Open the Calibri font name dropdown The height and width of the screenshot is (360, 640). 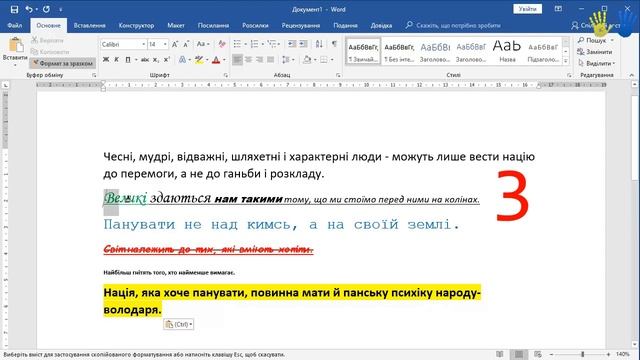[x=144, y=44]
